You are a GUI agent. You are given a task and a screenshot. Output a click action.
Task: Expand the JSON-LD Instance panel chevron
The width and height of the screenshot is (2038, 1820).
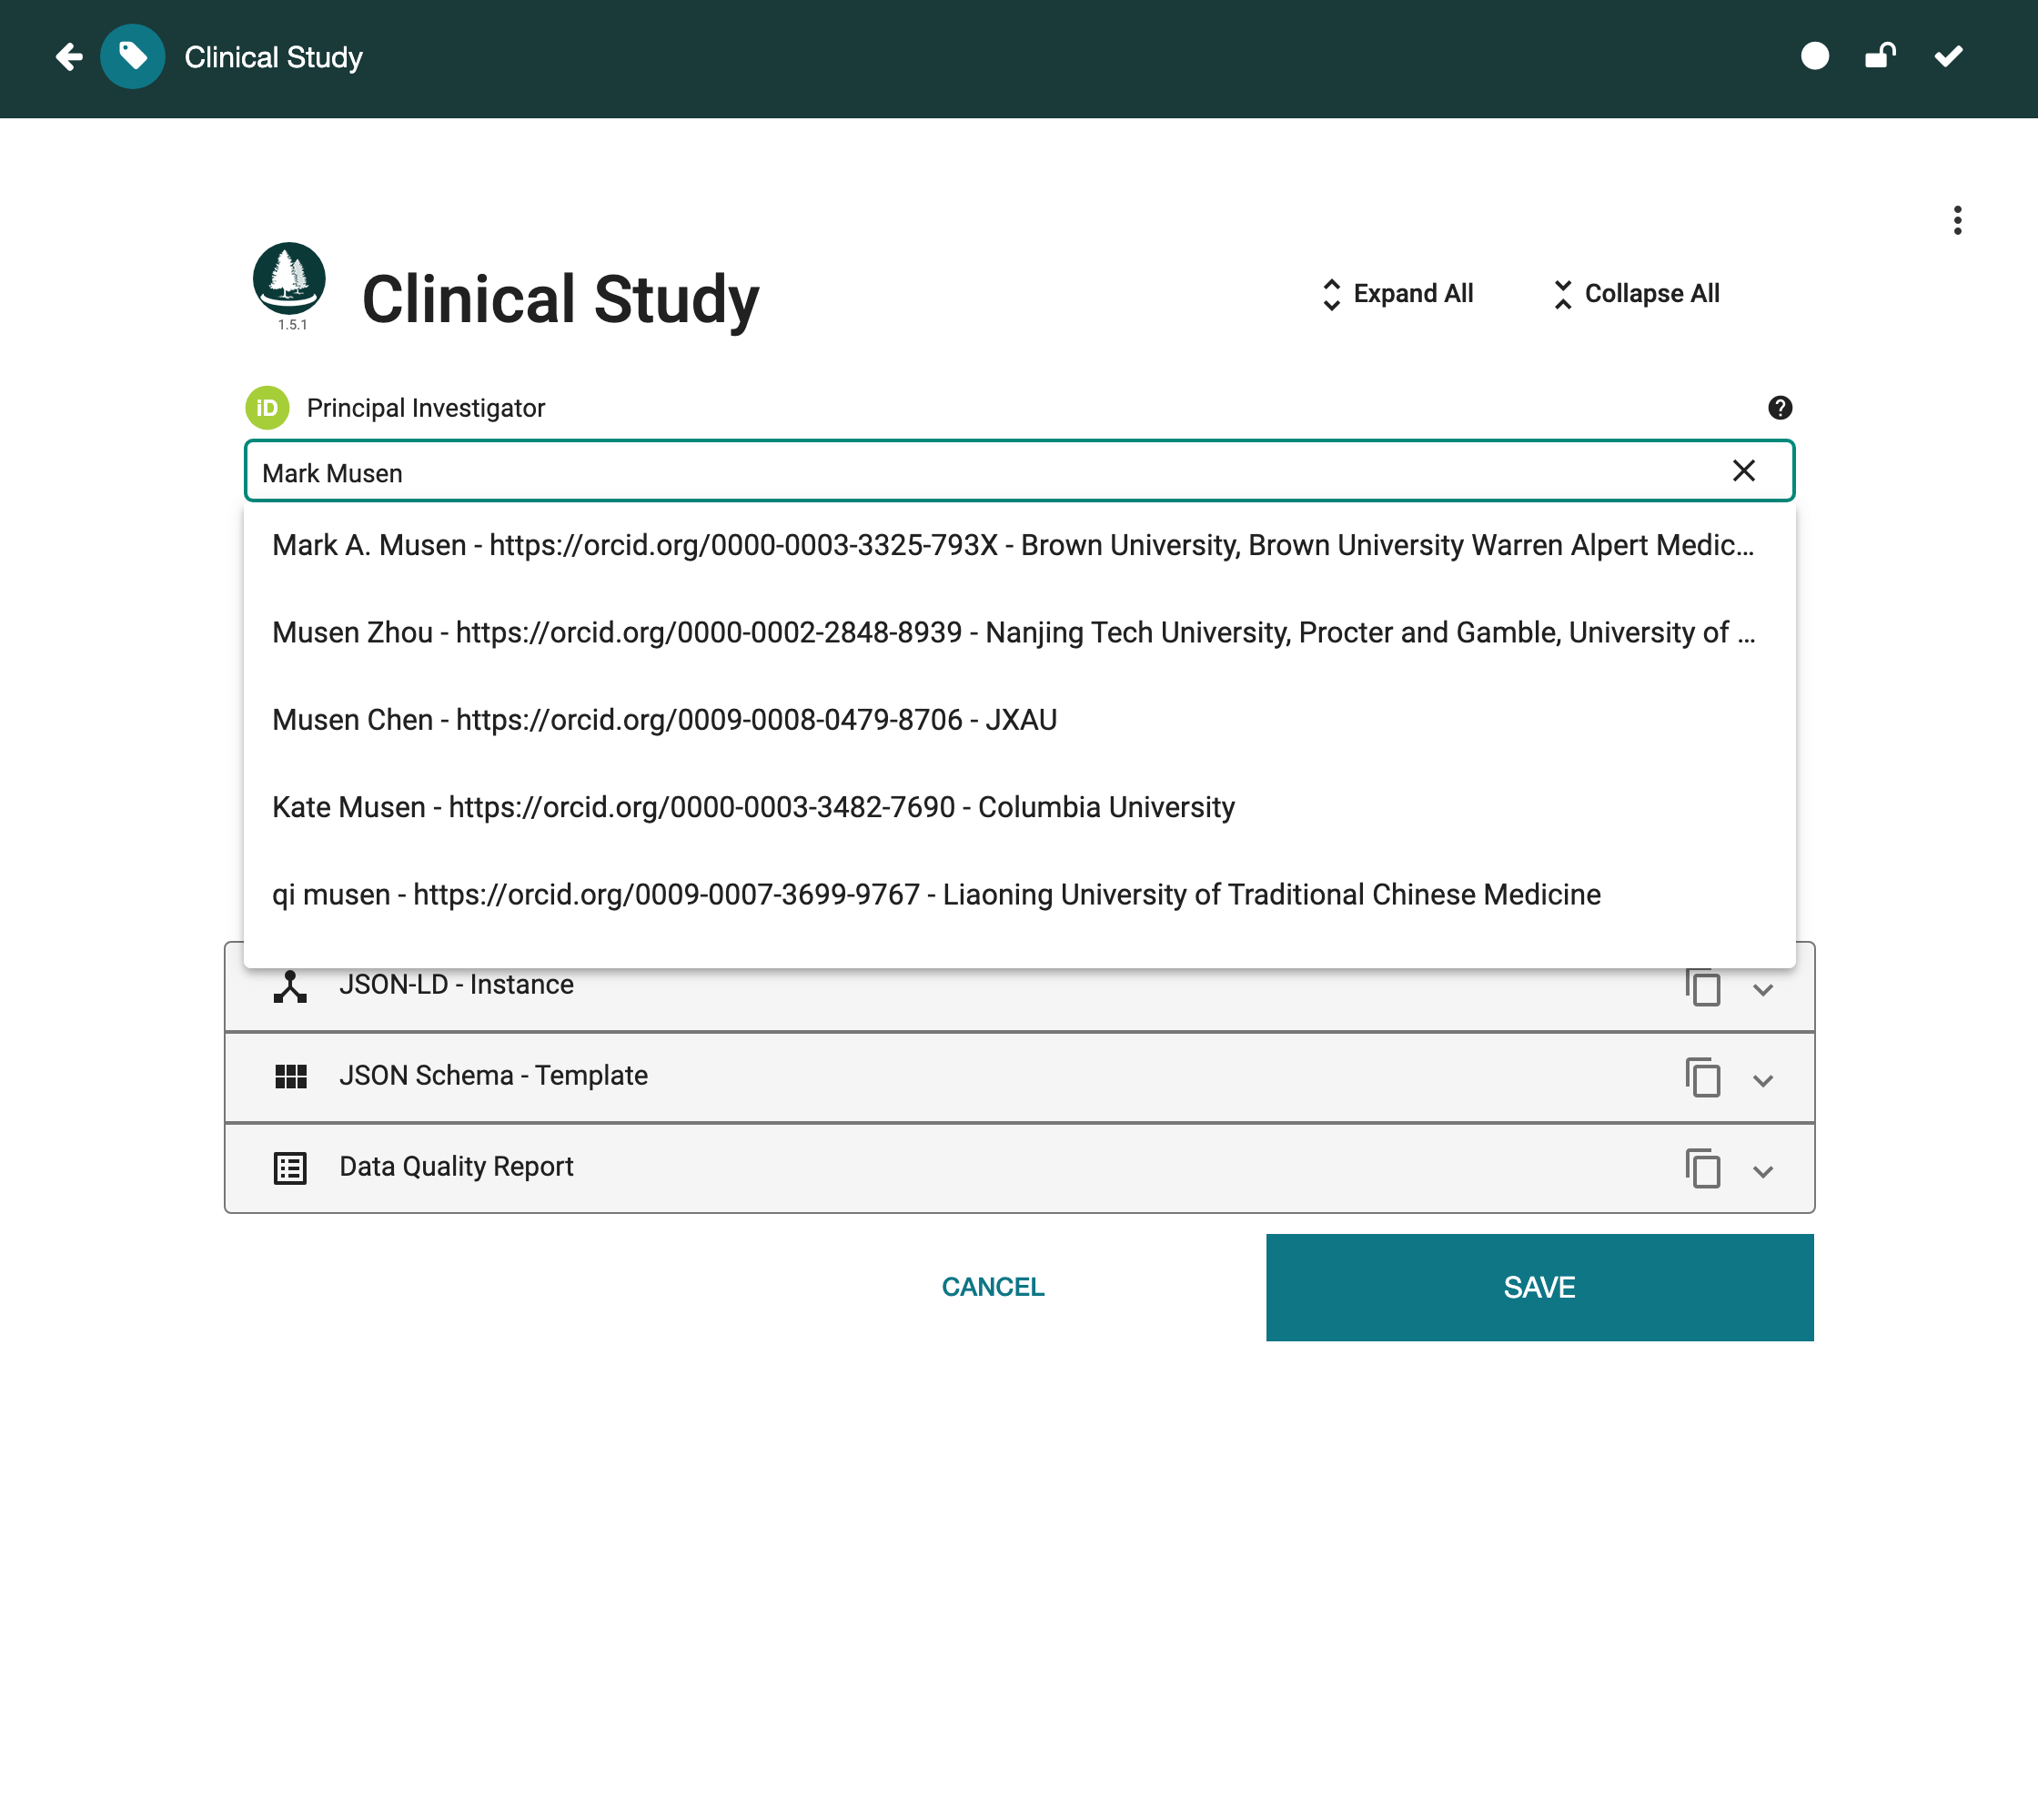[x=1763, y=989]
